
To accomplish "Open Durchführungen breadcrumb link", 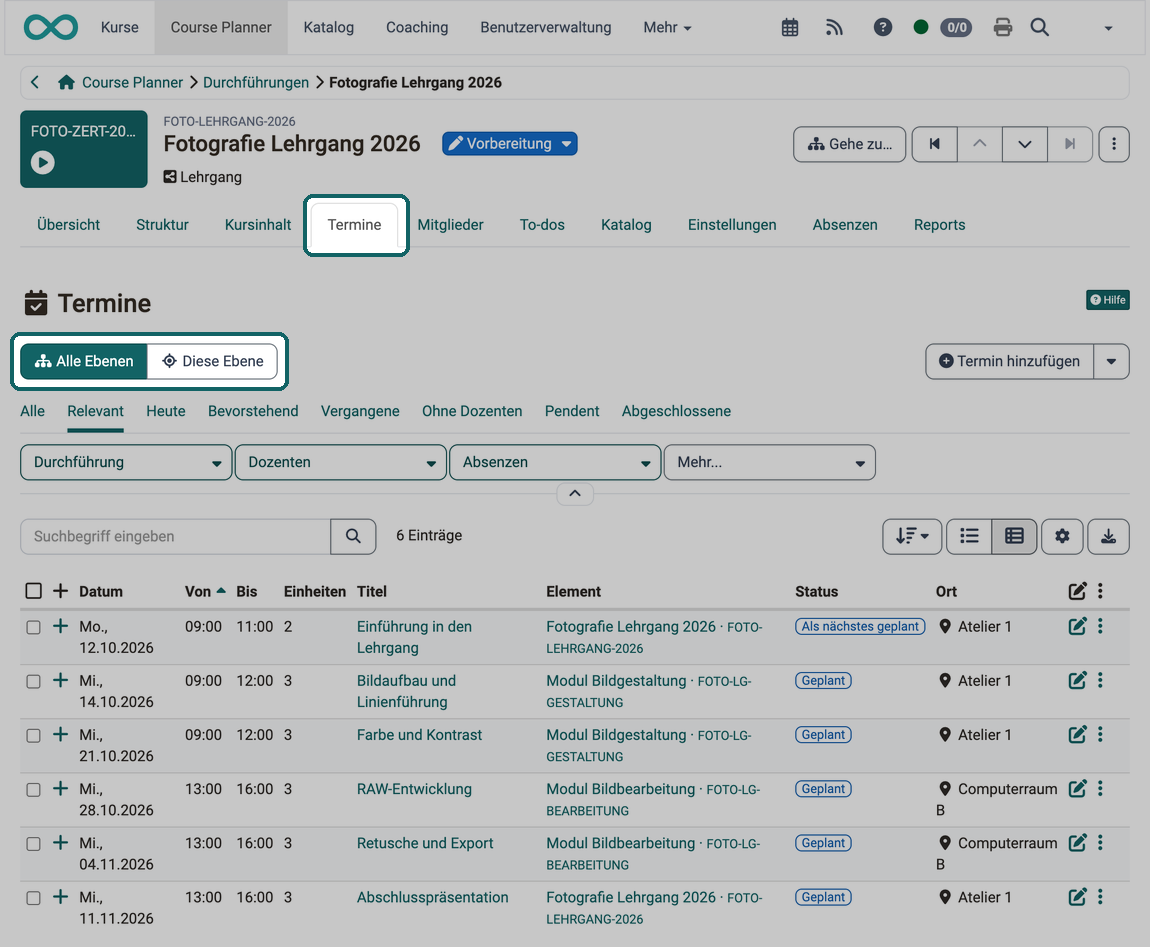I will [x=256, y=82].
